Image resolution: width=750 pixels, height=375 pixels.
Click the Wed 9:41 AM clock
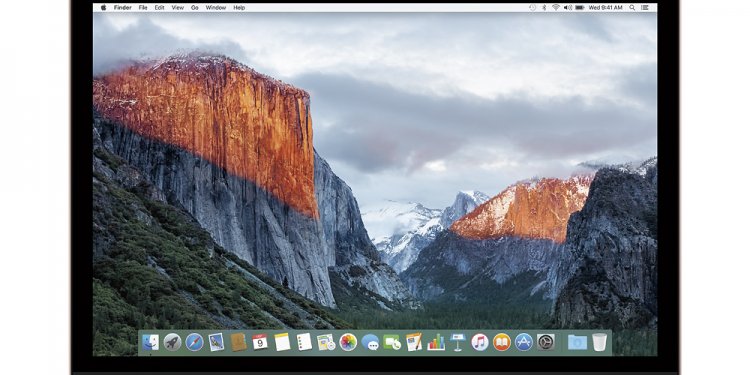tap(605, 8)
